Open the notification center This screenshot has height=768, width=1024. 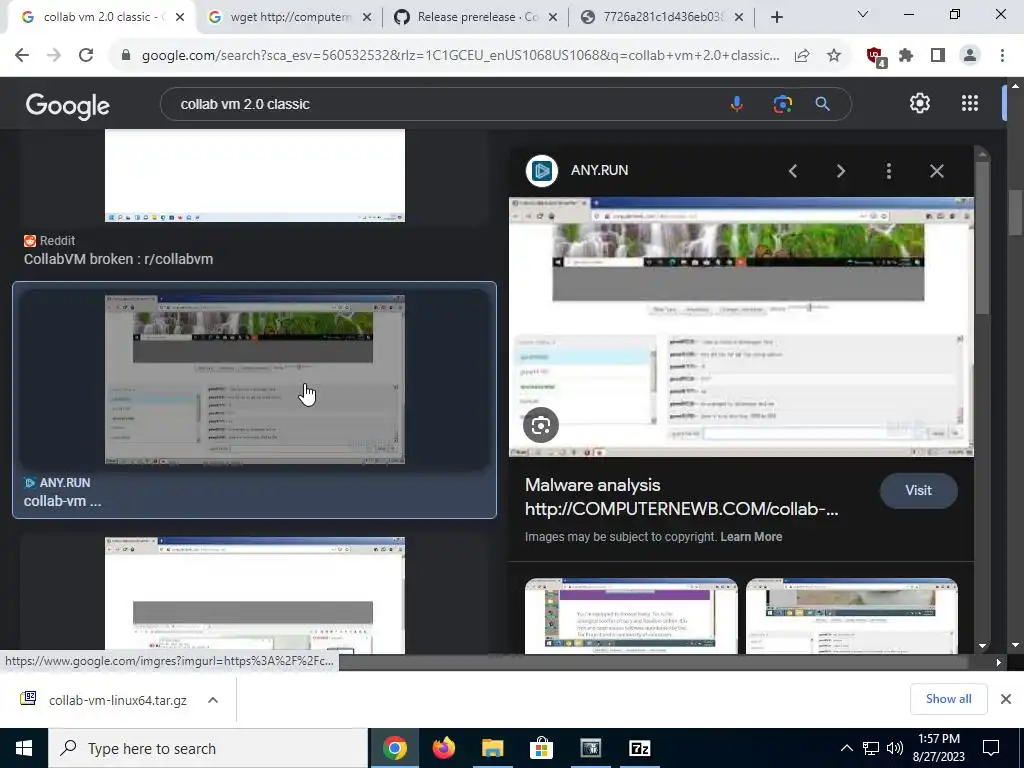(x=991, y=748)
